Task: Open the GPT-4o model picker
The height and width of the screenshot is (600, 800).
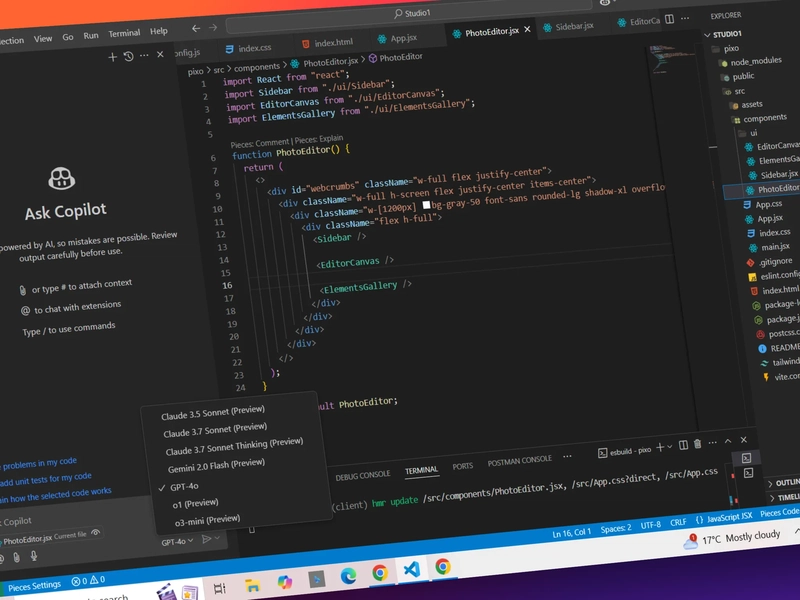Action: [177, 541]
